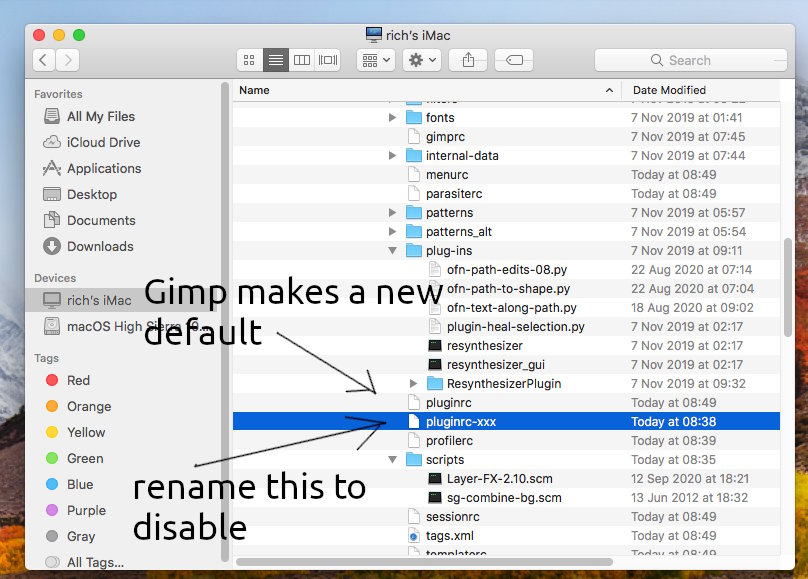
Task: Select the pluginrc-xxx file
Action: tap(506, 422)
